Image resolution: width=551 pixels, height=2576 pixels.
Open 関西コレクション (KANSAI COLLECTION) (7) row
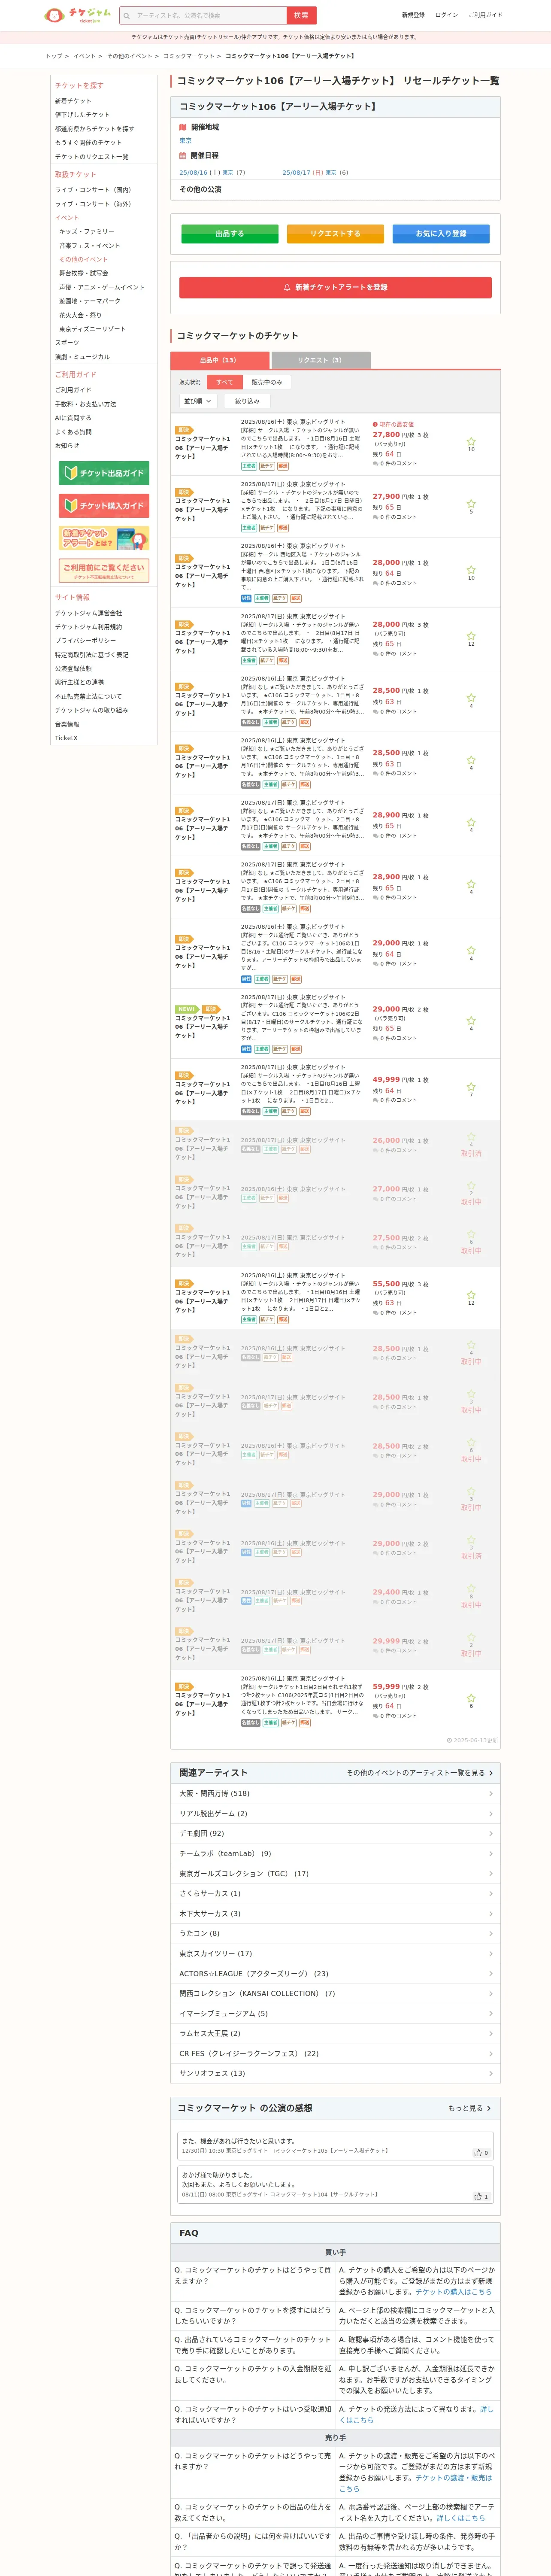[335, 1993]
